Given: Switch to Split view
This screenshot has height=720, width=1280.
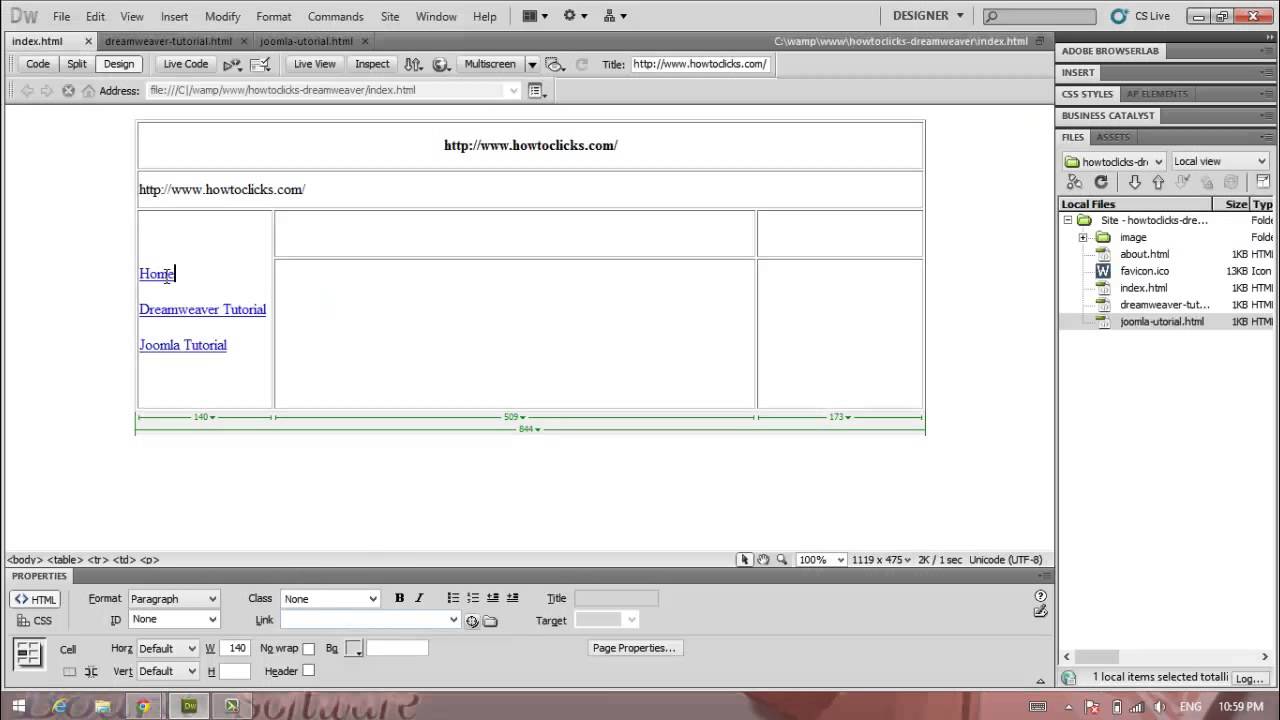Looking at the screenshot, I should click(x=77, y=64).
